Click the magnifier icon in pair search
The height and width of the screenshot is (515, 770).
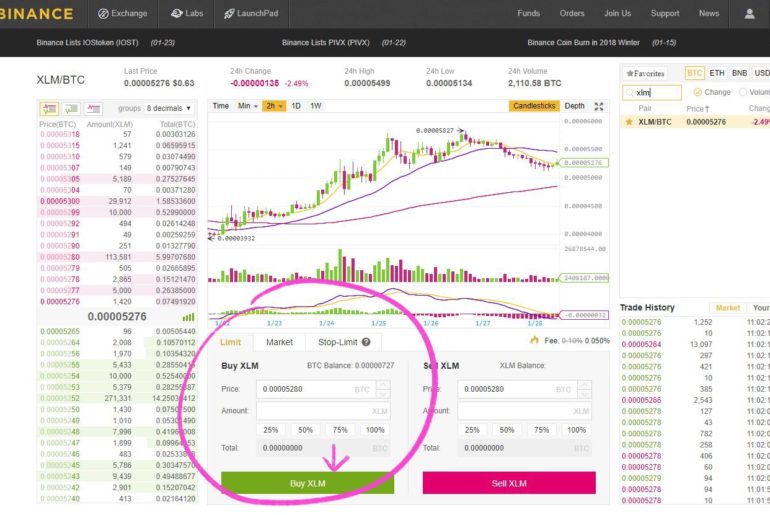(630, 92)
